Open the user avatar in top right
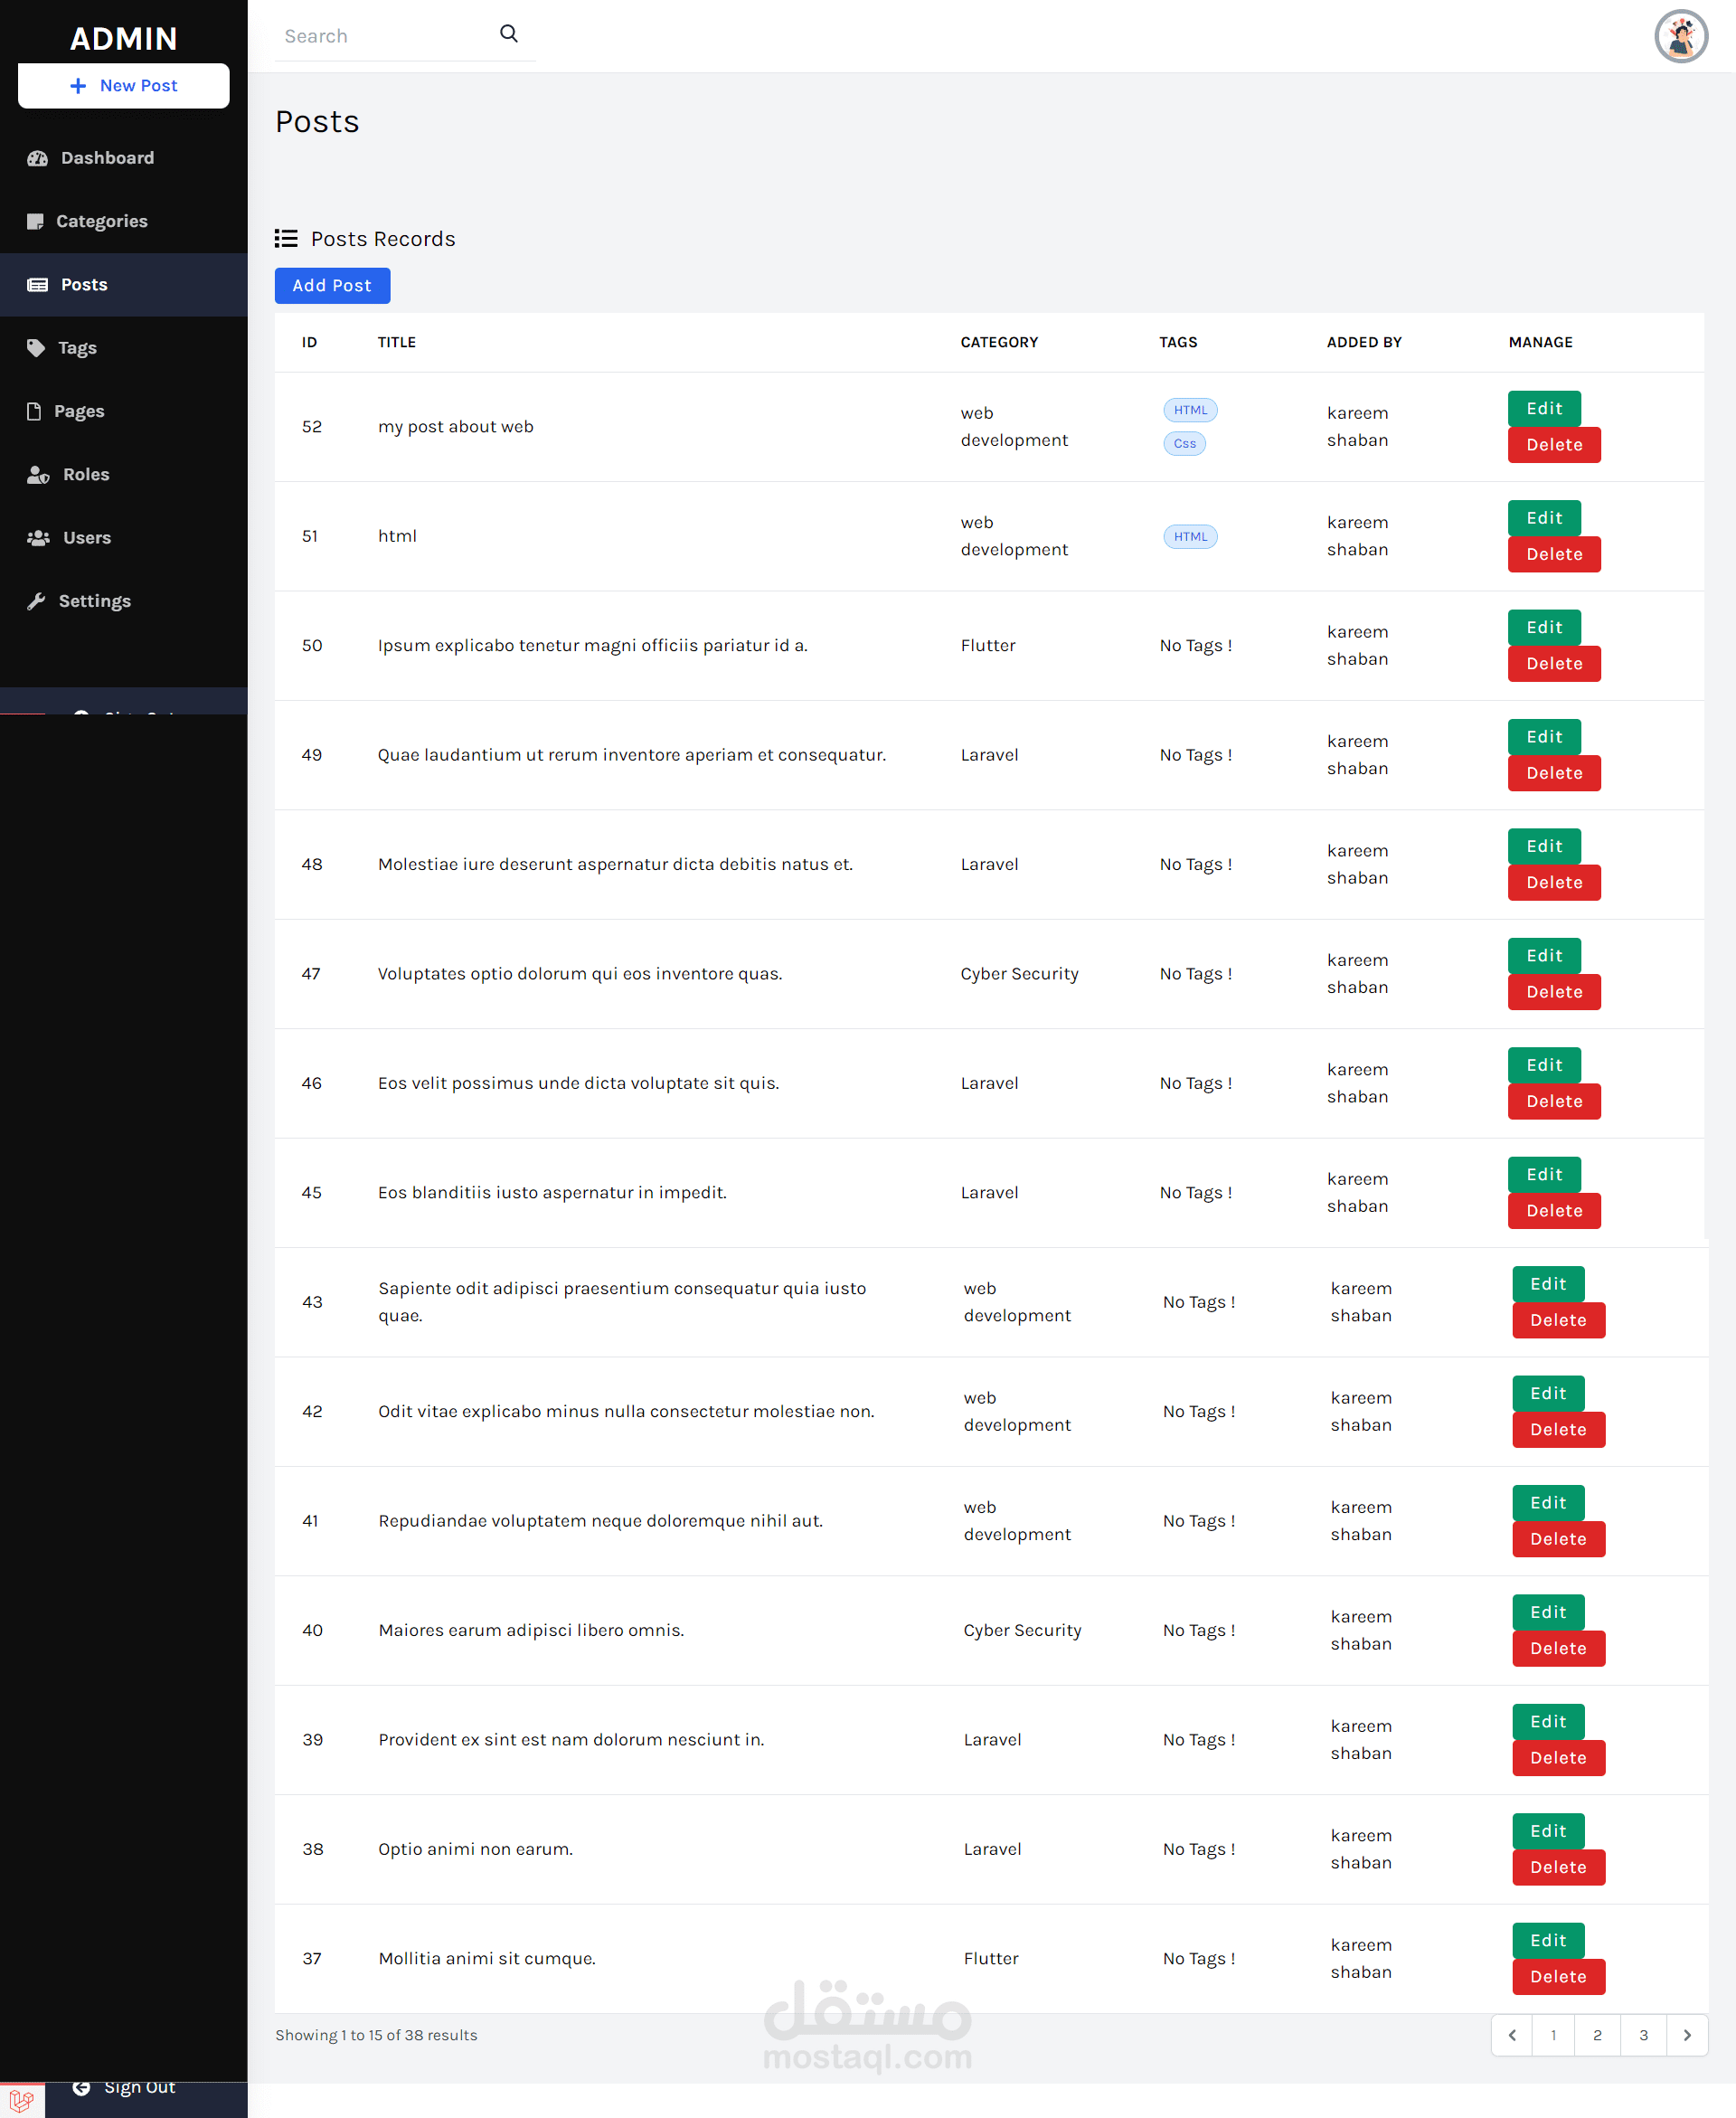 pyautogui.click(x=1680, y=36)
